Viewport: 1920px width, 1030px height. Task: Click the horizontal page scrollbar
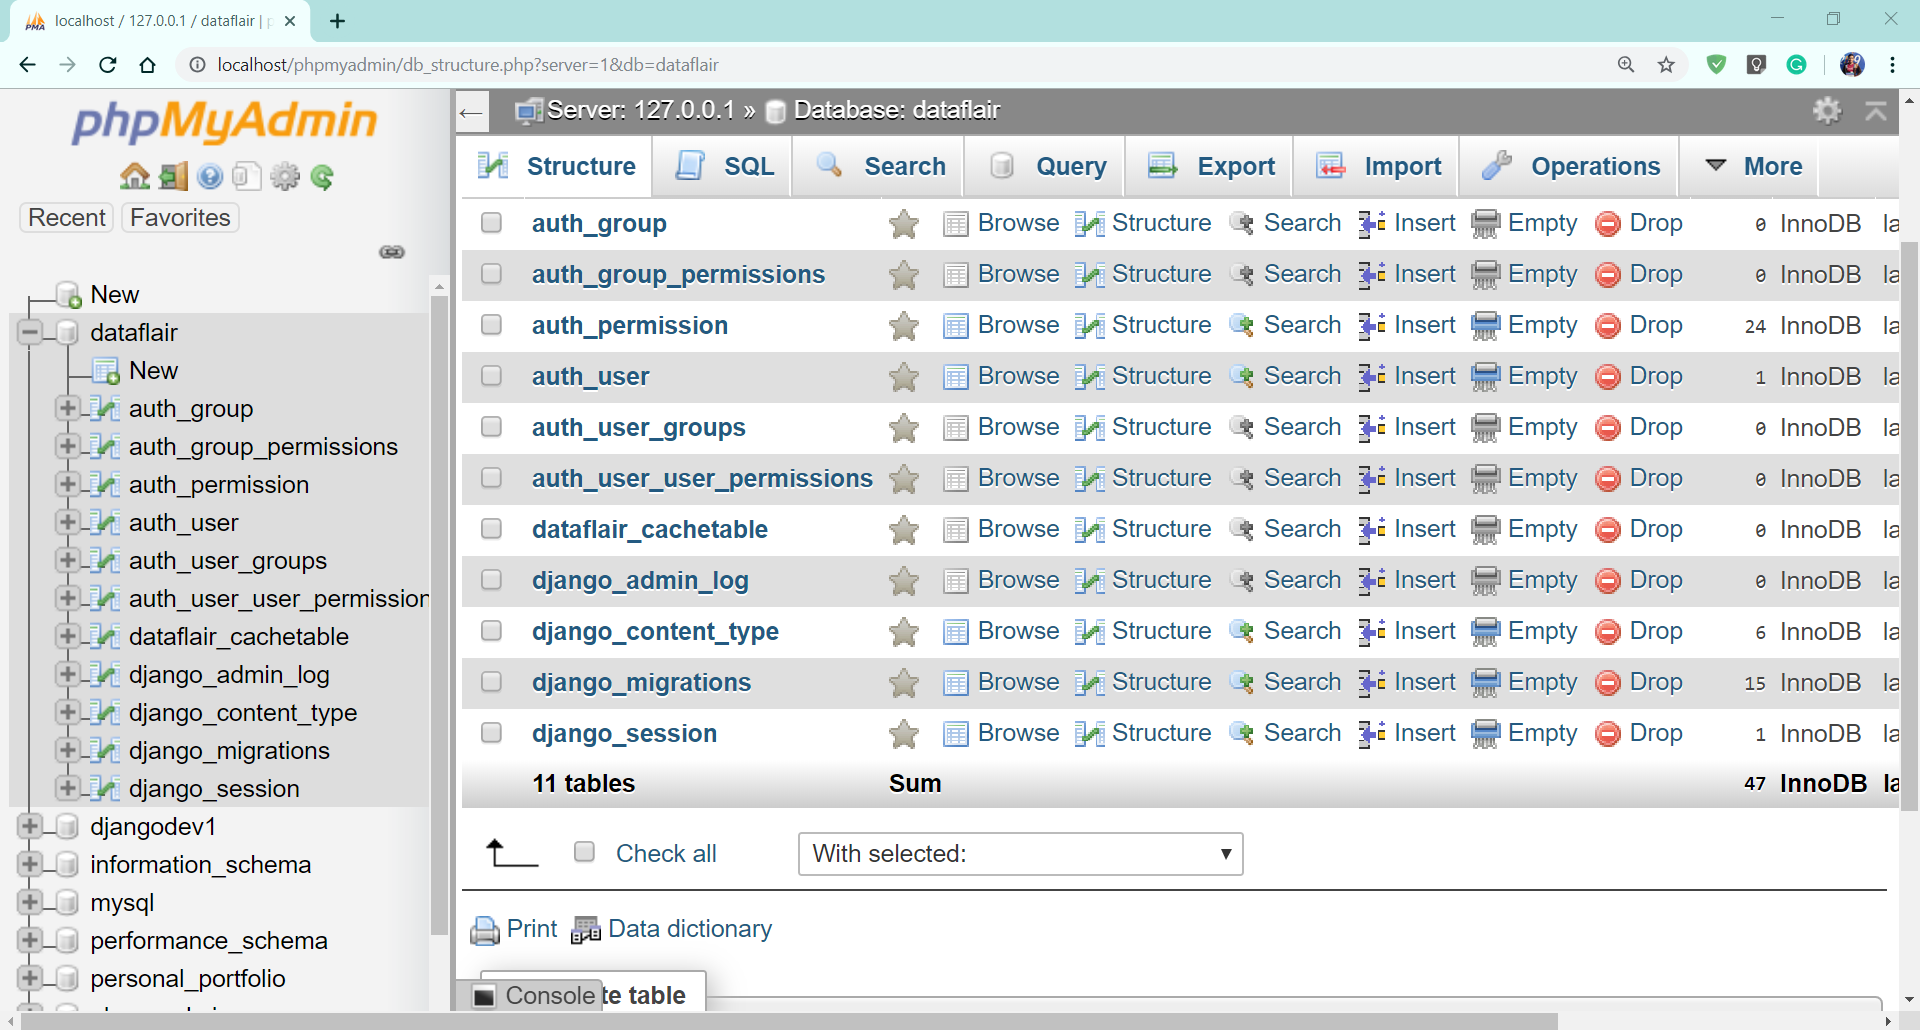[x=790, y=1021]
